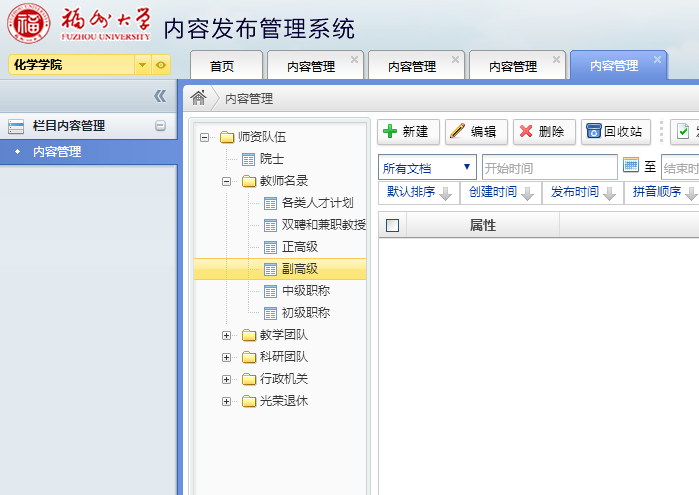Open the calendar date picker icon

point(631,165)
